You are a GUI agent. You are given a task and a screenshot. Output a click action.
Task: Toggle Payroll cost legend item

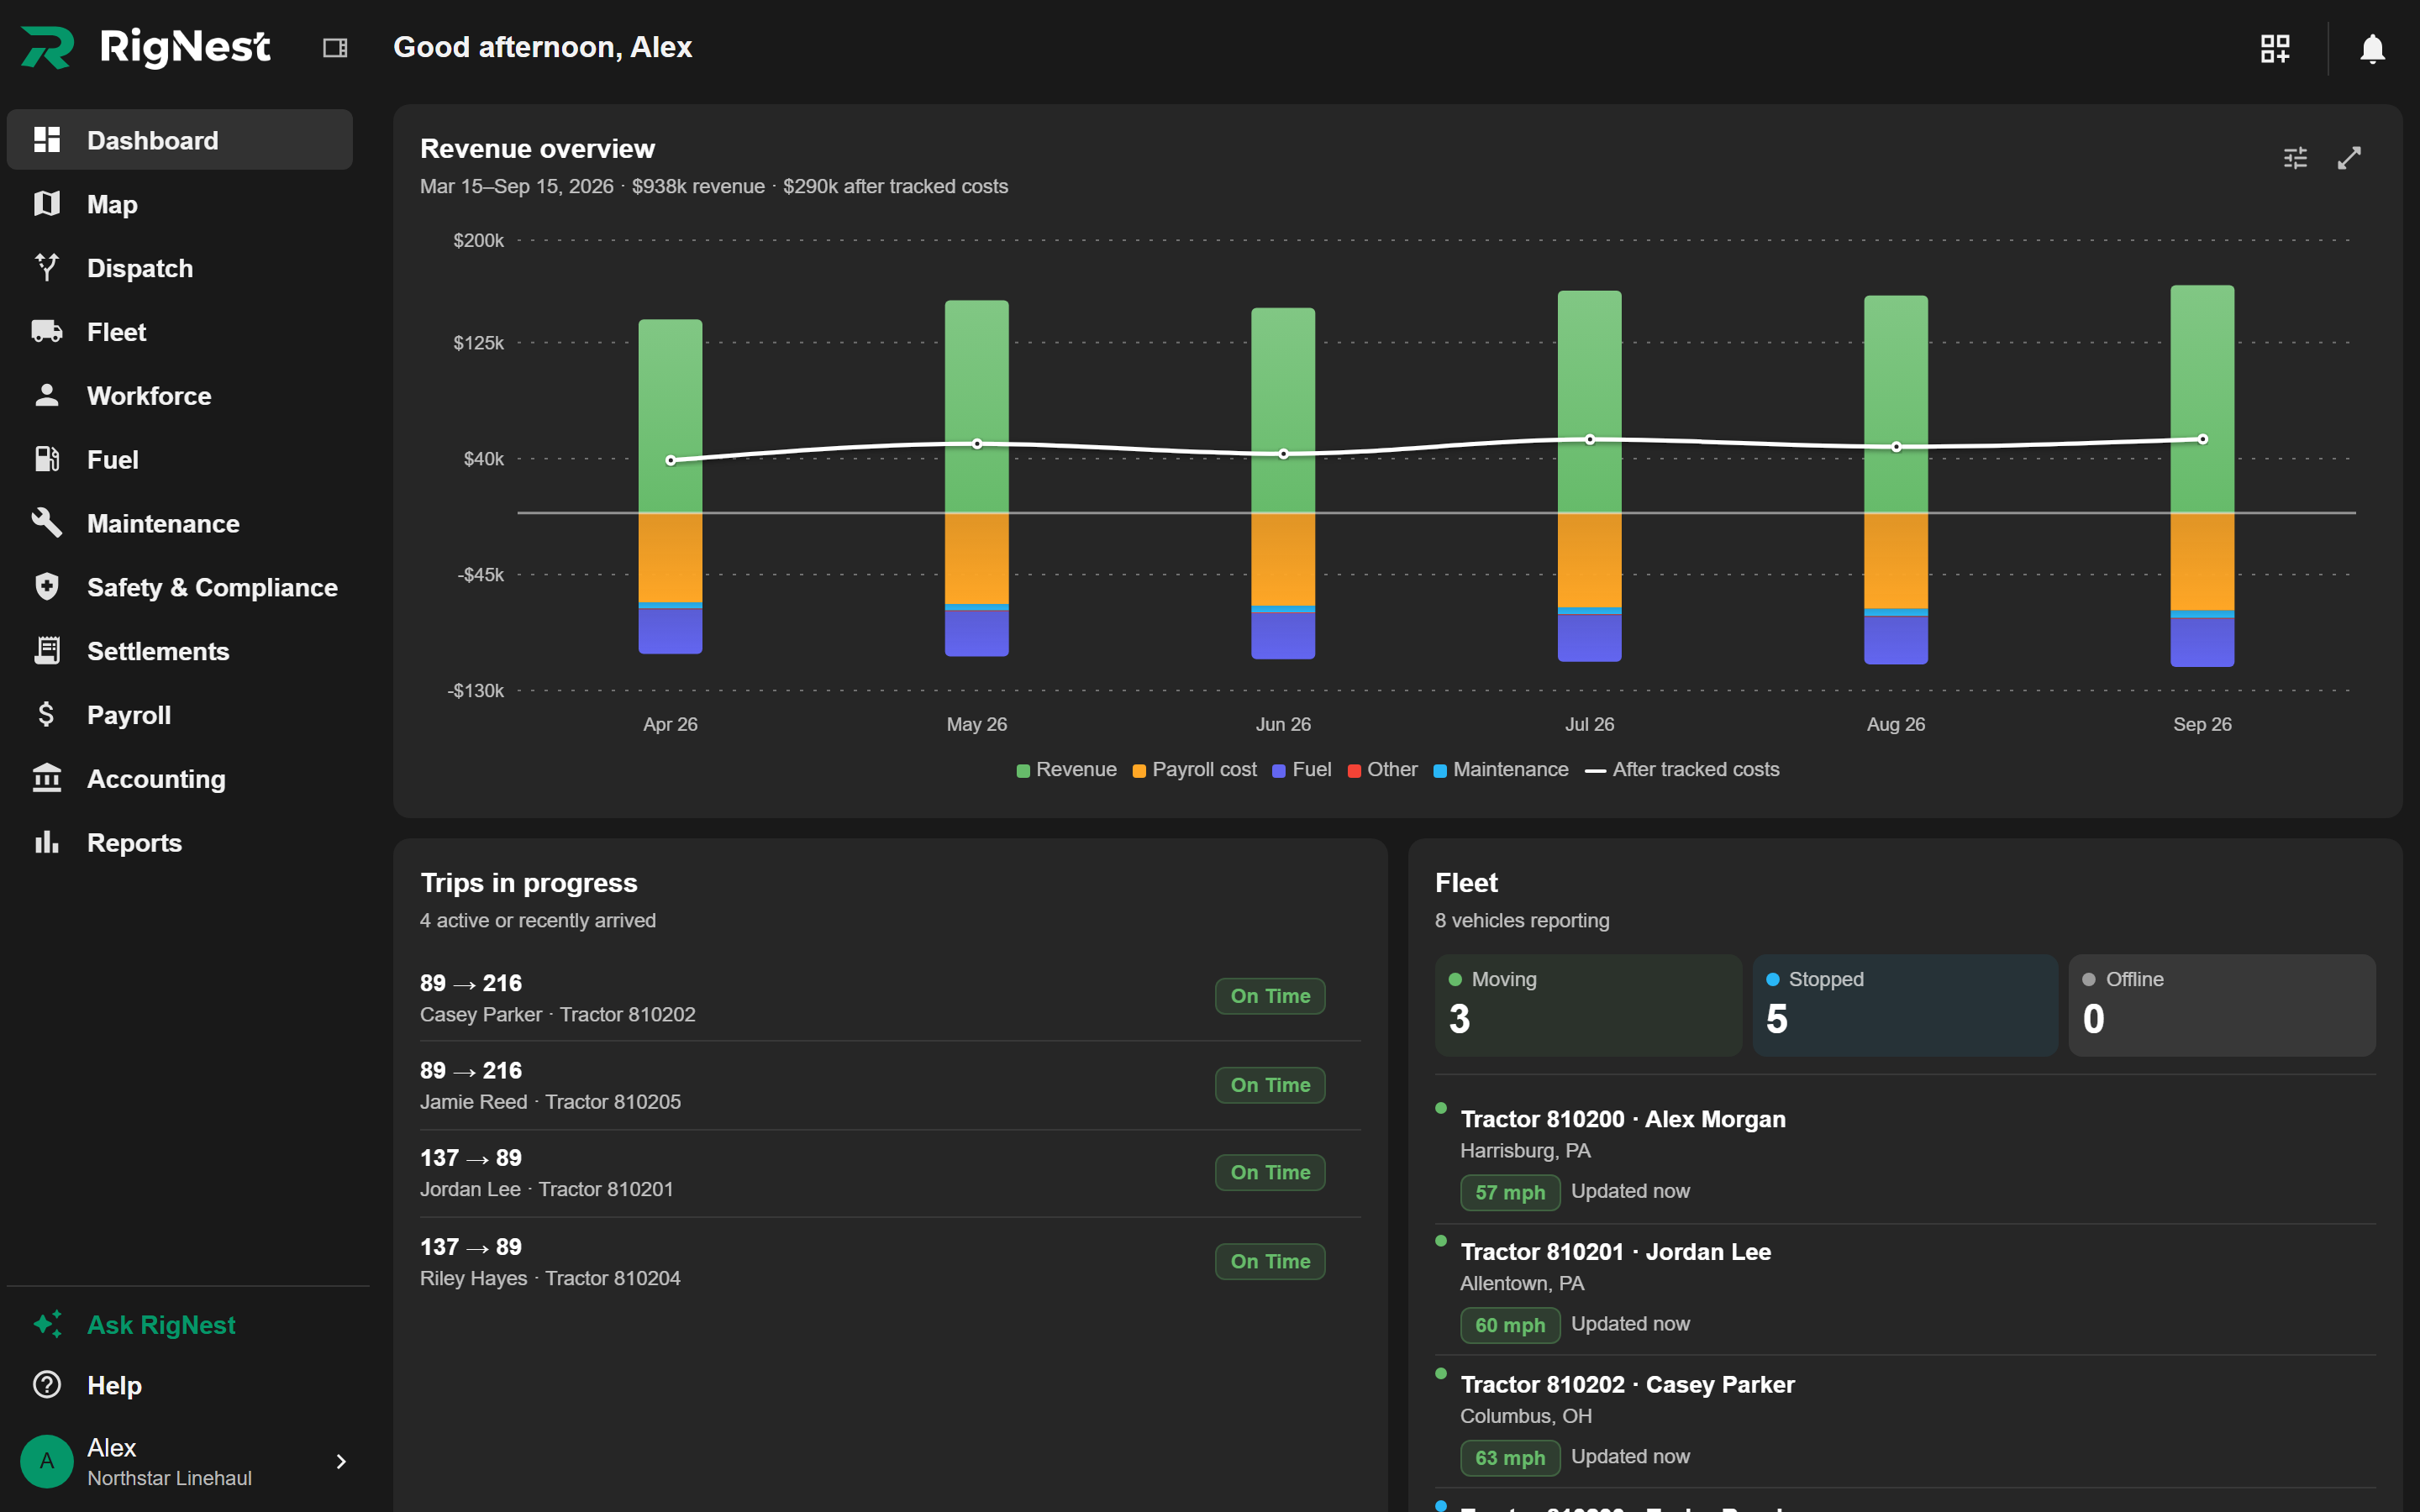[x=1194, y=770]
